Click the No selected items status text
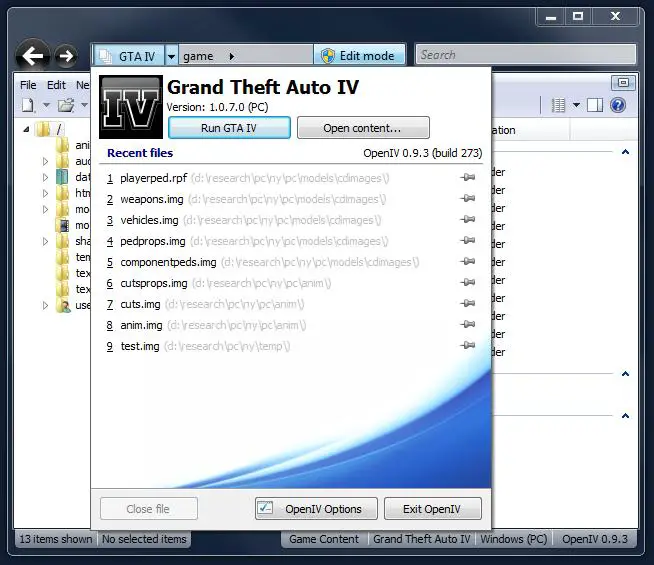 144,539
